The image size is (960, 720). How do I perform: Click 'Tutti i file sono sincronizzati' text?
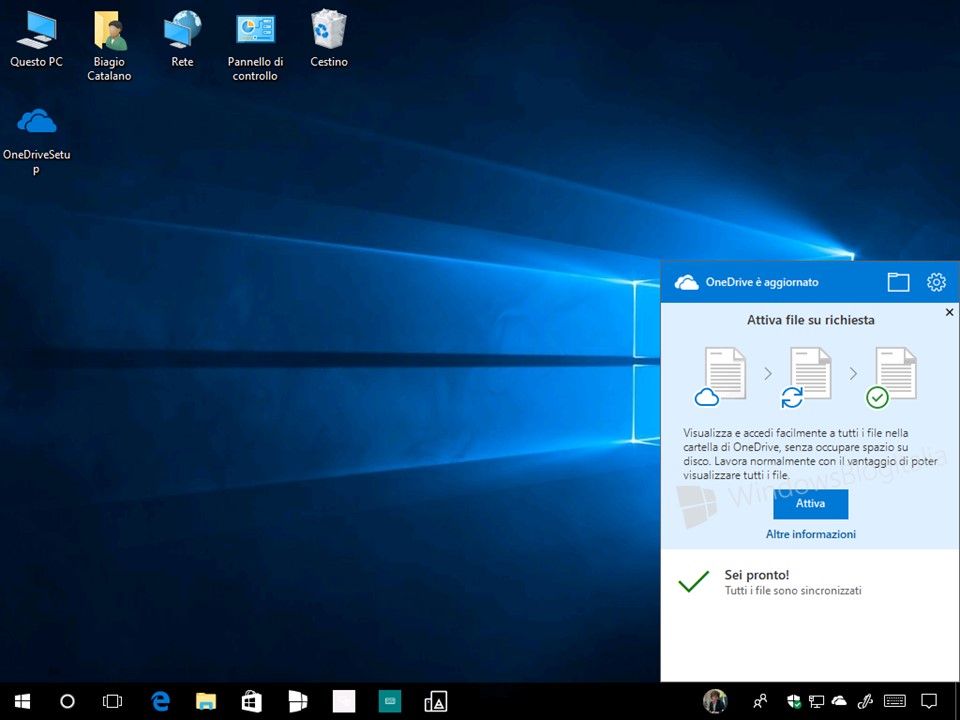pyautogui.click(x=793, y=591)
